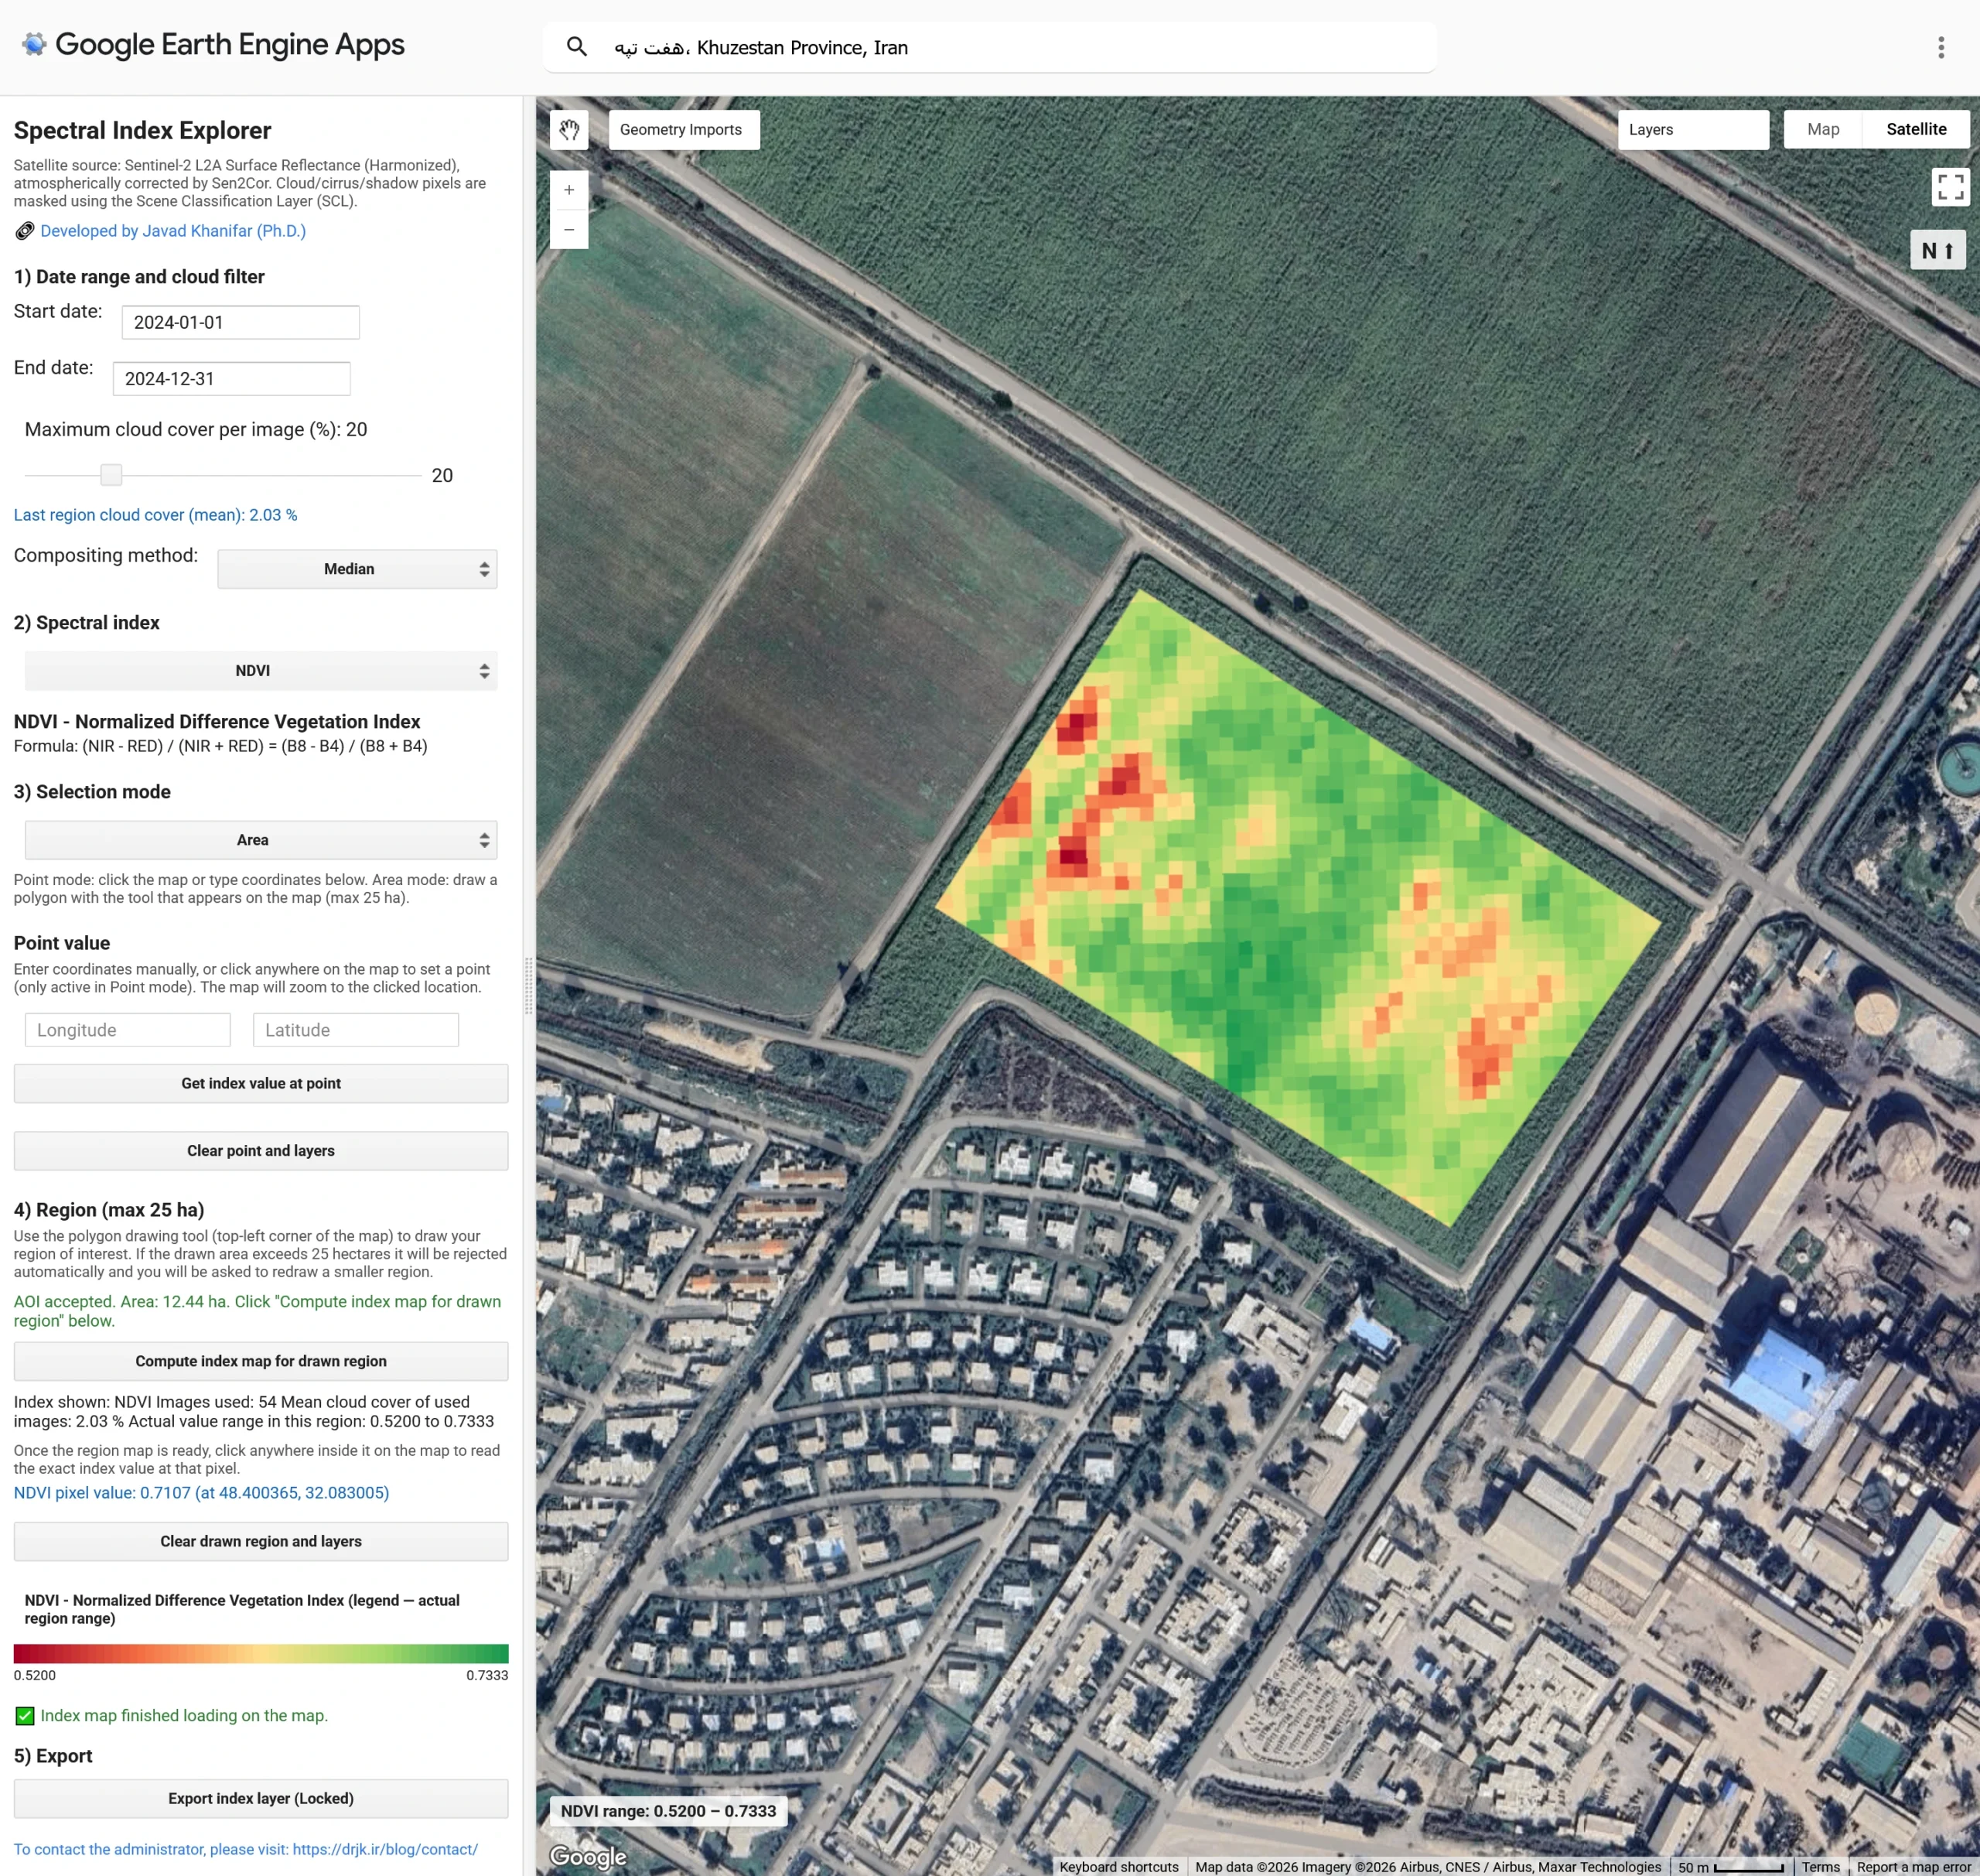Image resolution: width=1980 pixels, height=1876 pixels.
Task: Open the Compositing method Median dropdown
Action: pyautogui.click(x=357, y=569)
